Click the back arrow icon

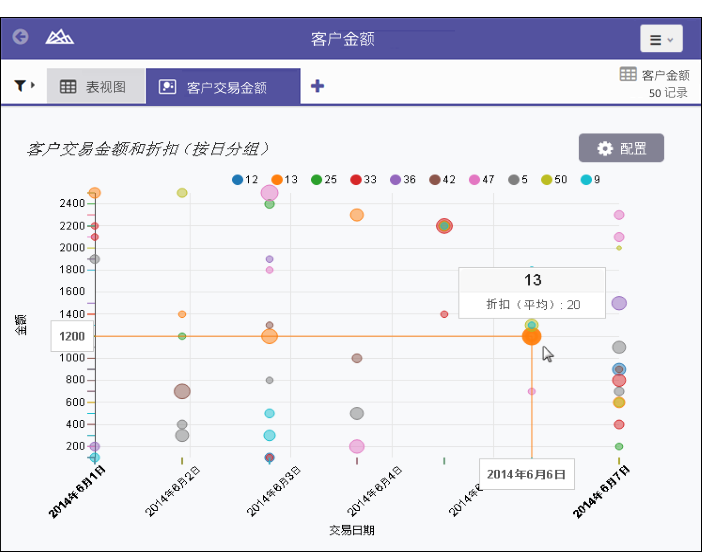(21, 38)
